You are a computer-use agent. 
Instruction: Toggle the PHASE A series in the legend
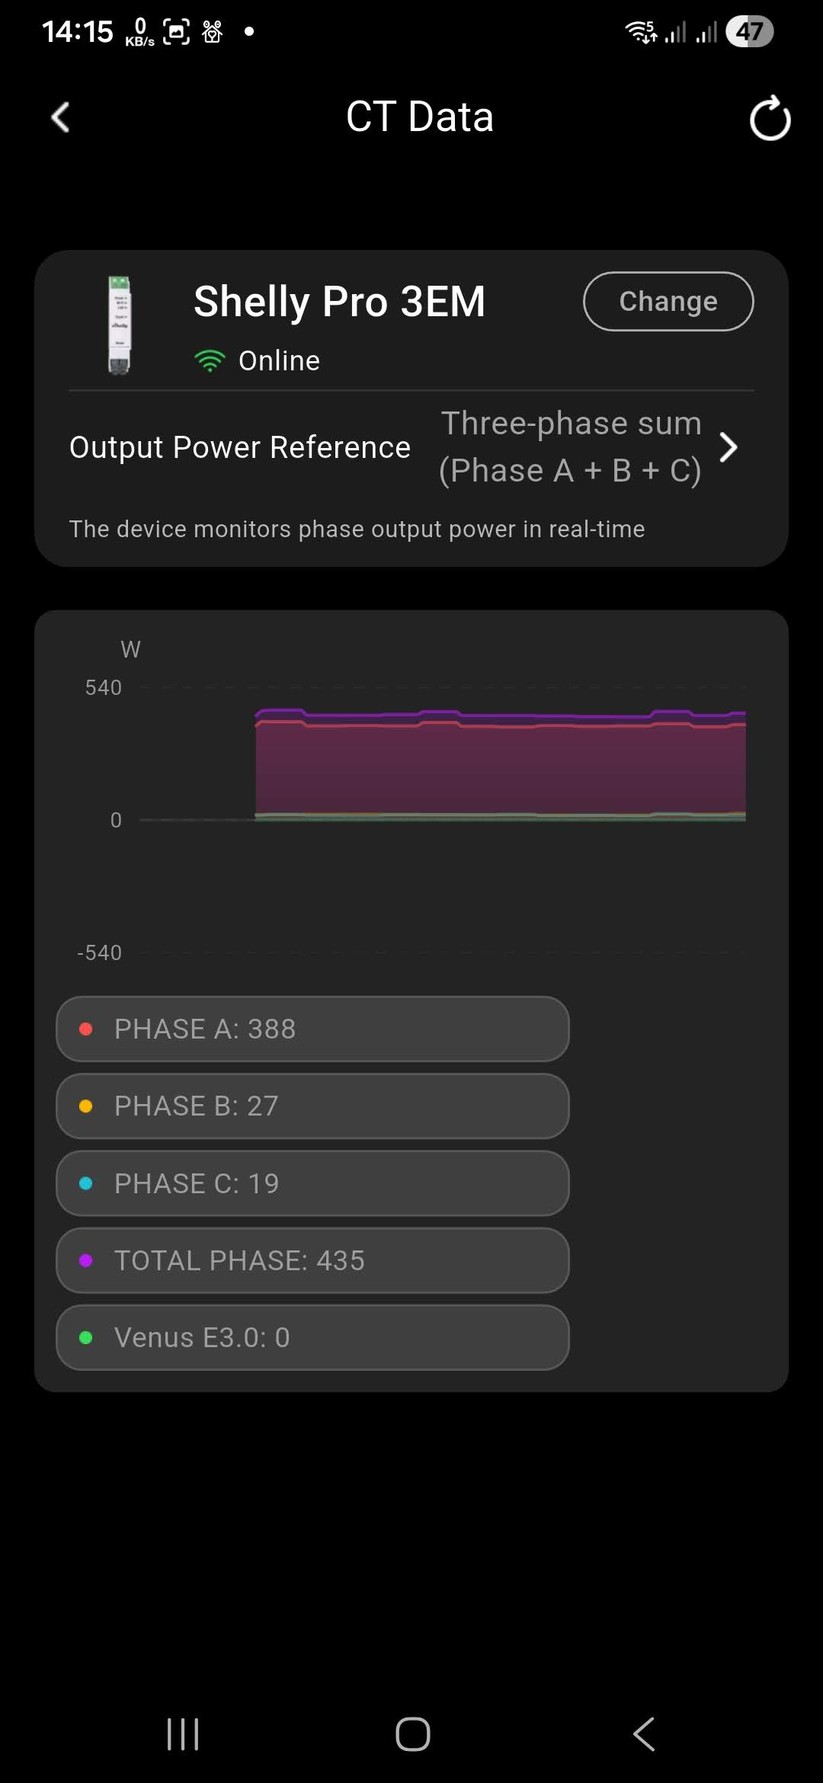coord(311,1028)
